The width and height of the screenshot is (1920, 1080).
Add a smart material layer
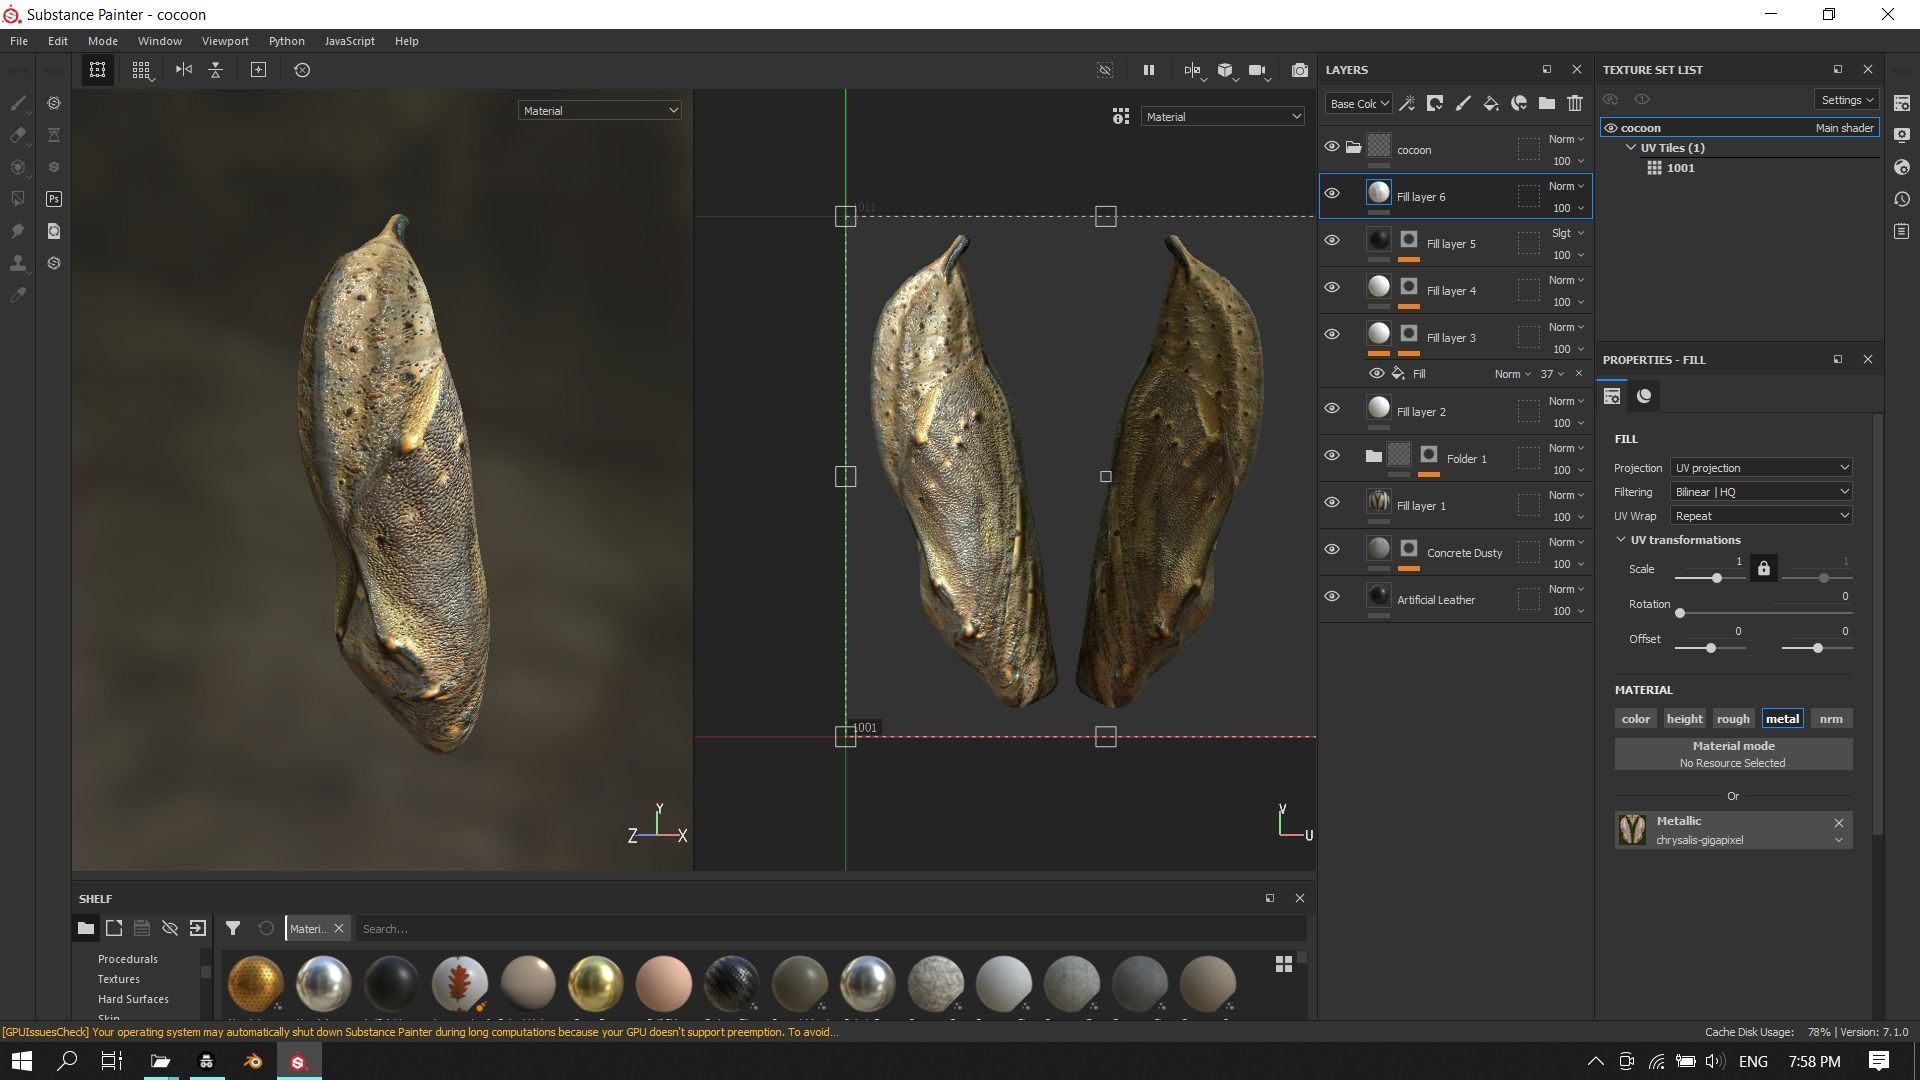1519,103
